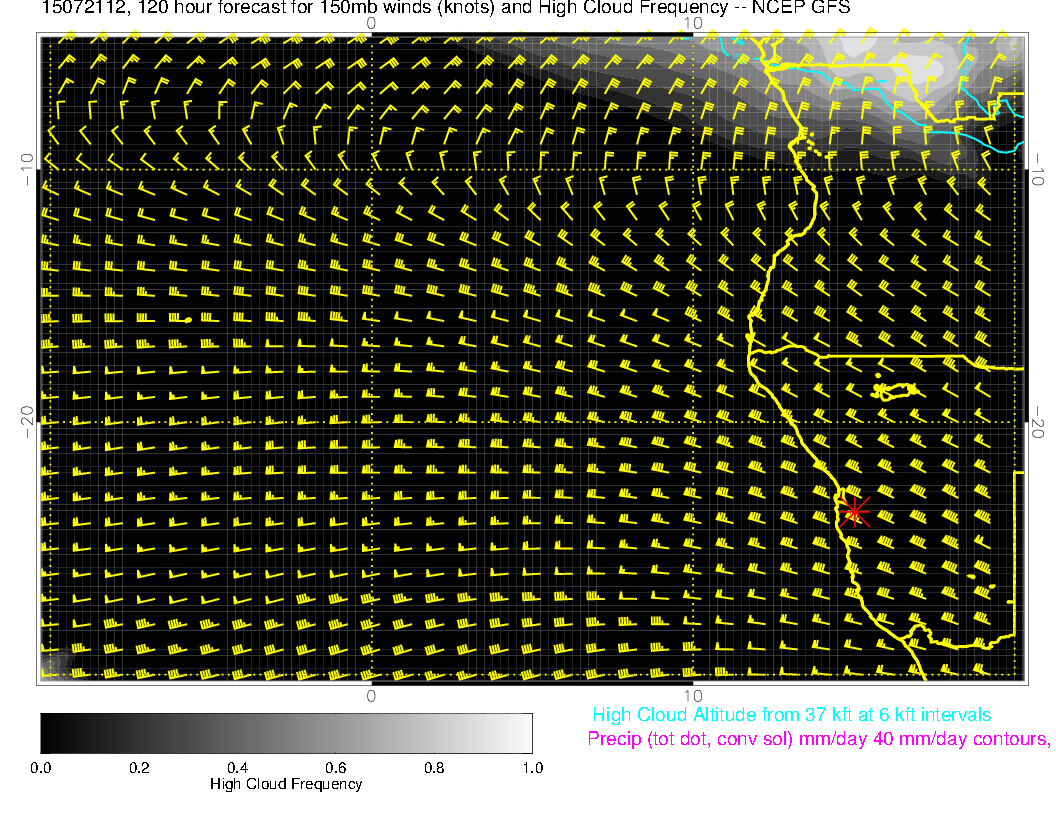The image size is (1056, 816).
Task: Click the bottom axis longitude label 0
Action: click(x=371, y=696)
